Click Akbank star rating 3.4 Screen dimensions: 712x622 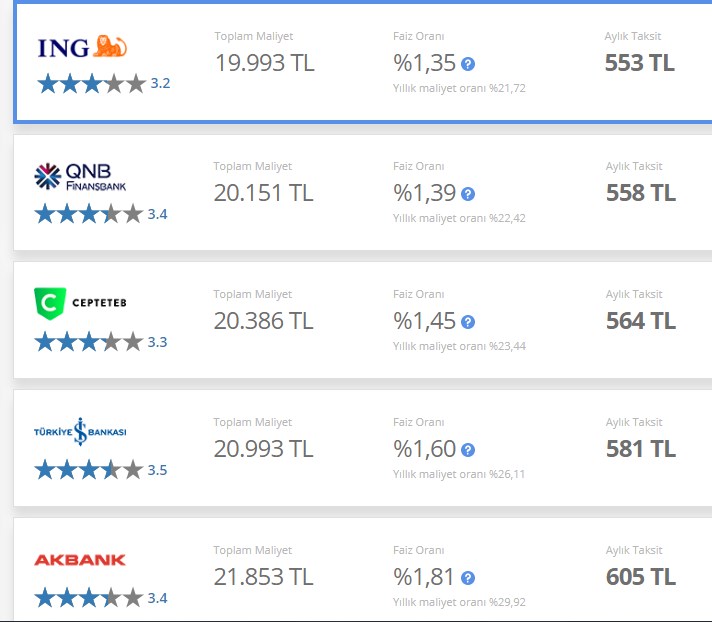tap(101, 598)
